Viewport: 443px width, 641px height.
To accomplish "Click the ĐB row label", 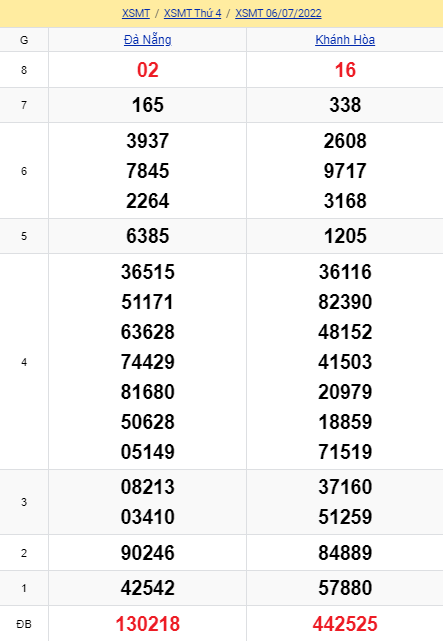I will [24, 624].
